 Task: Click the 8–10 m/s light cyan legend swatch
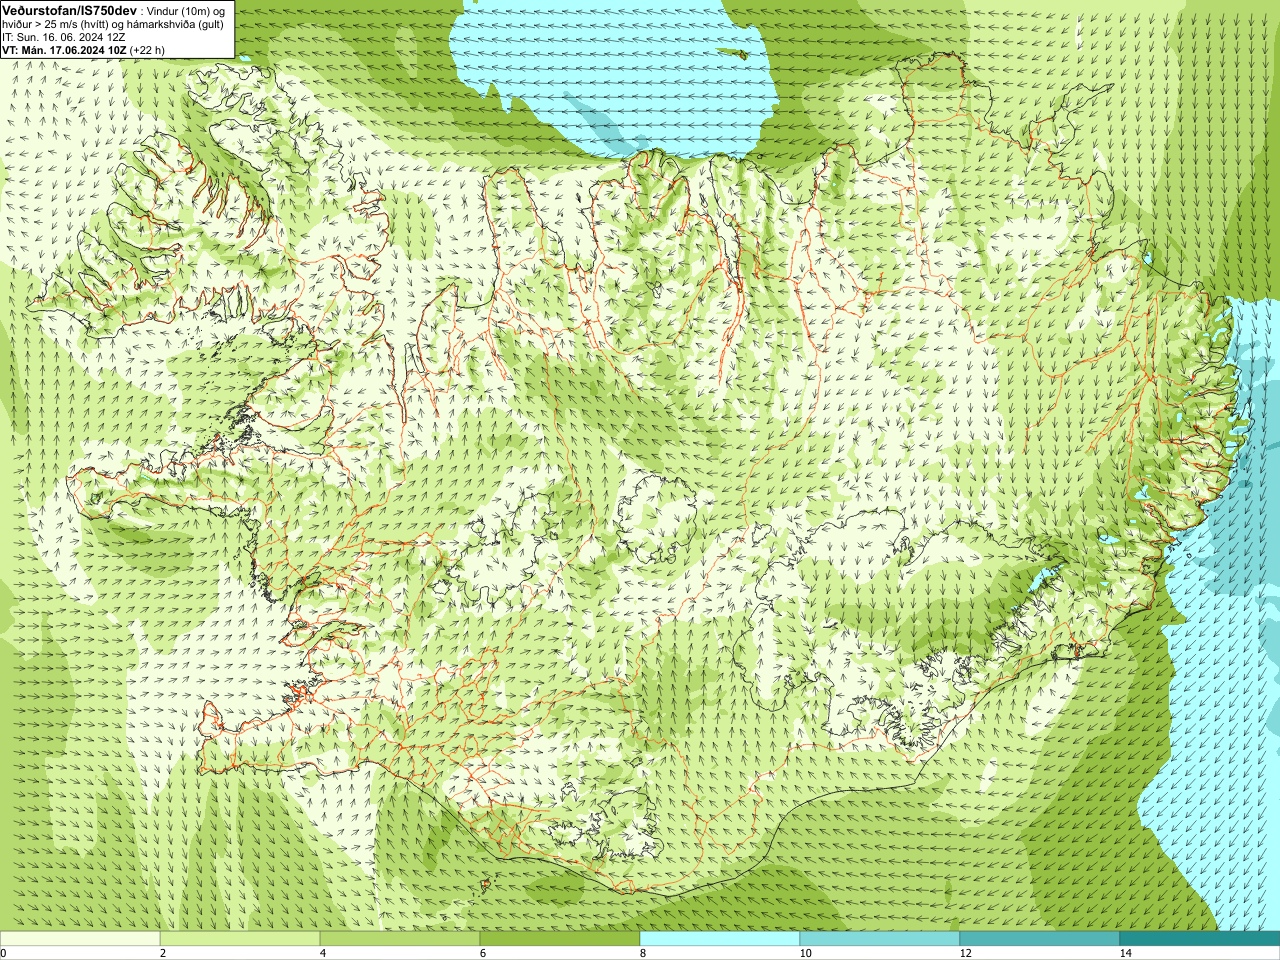pyautogui.click(x=720, y=939)
